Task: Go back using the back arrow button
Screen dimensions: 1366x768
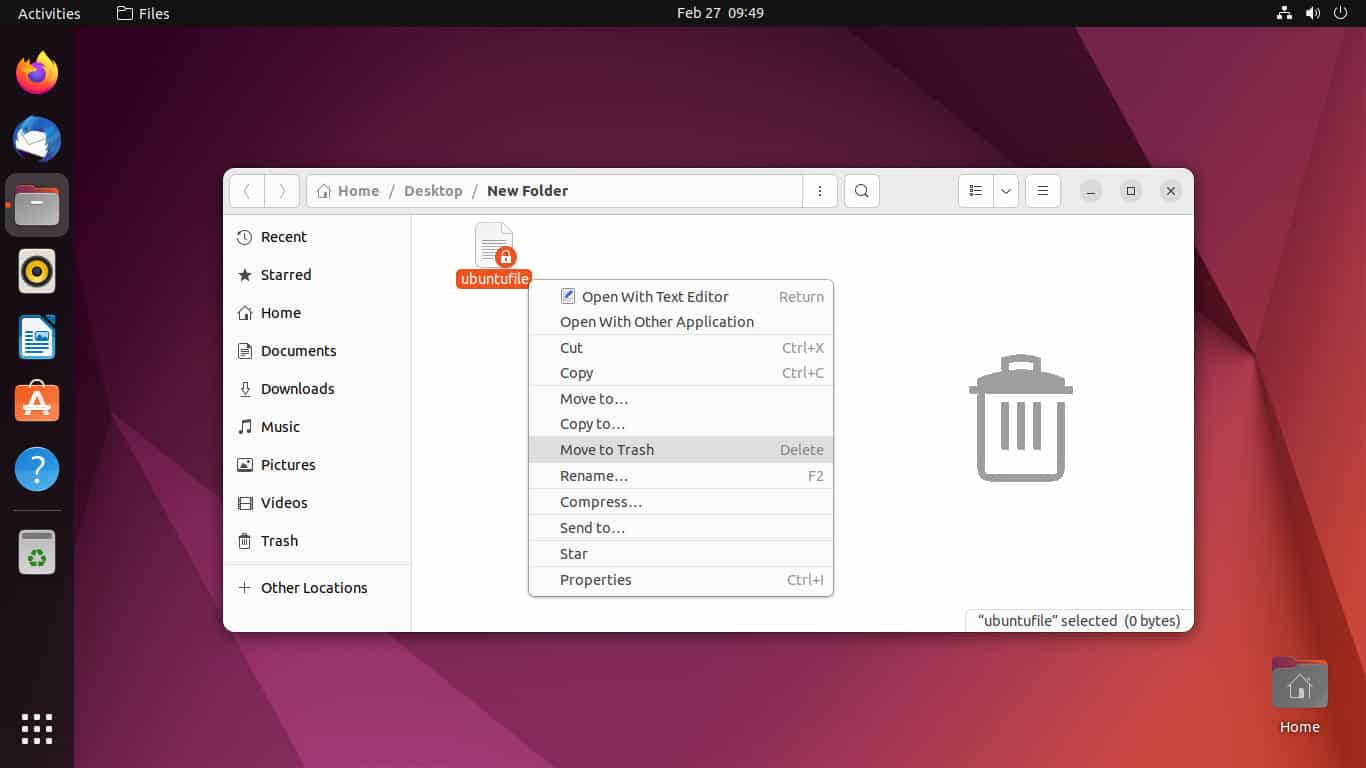Action: pos(247,190)
